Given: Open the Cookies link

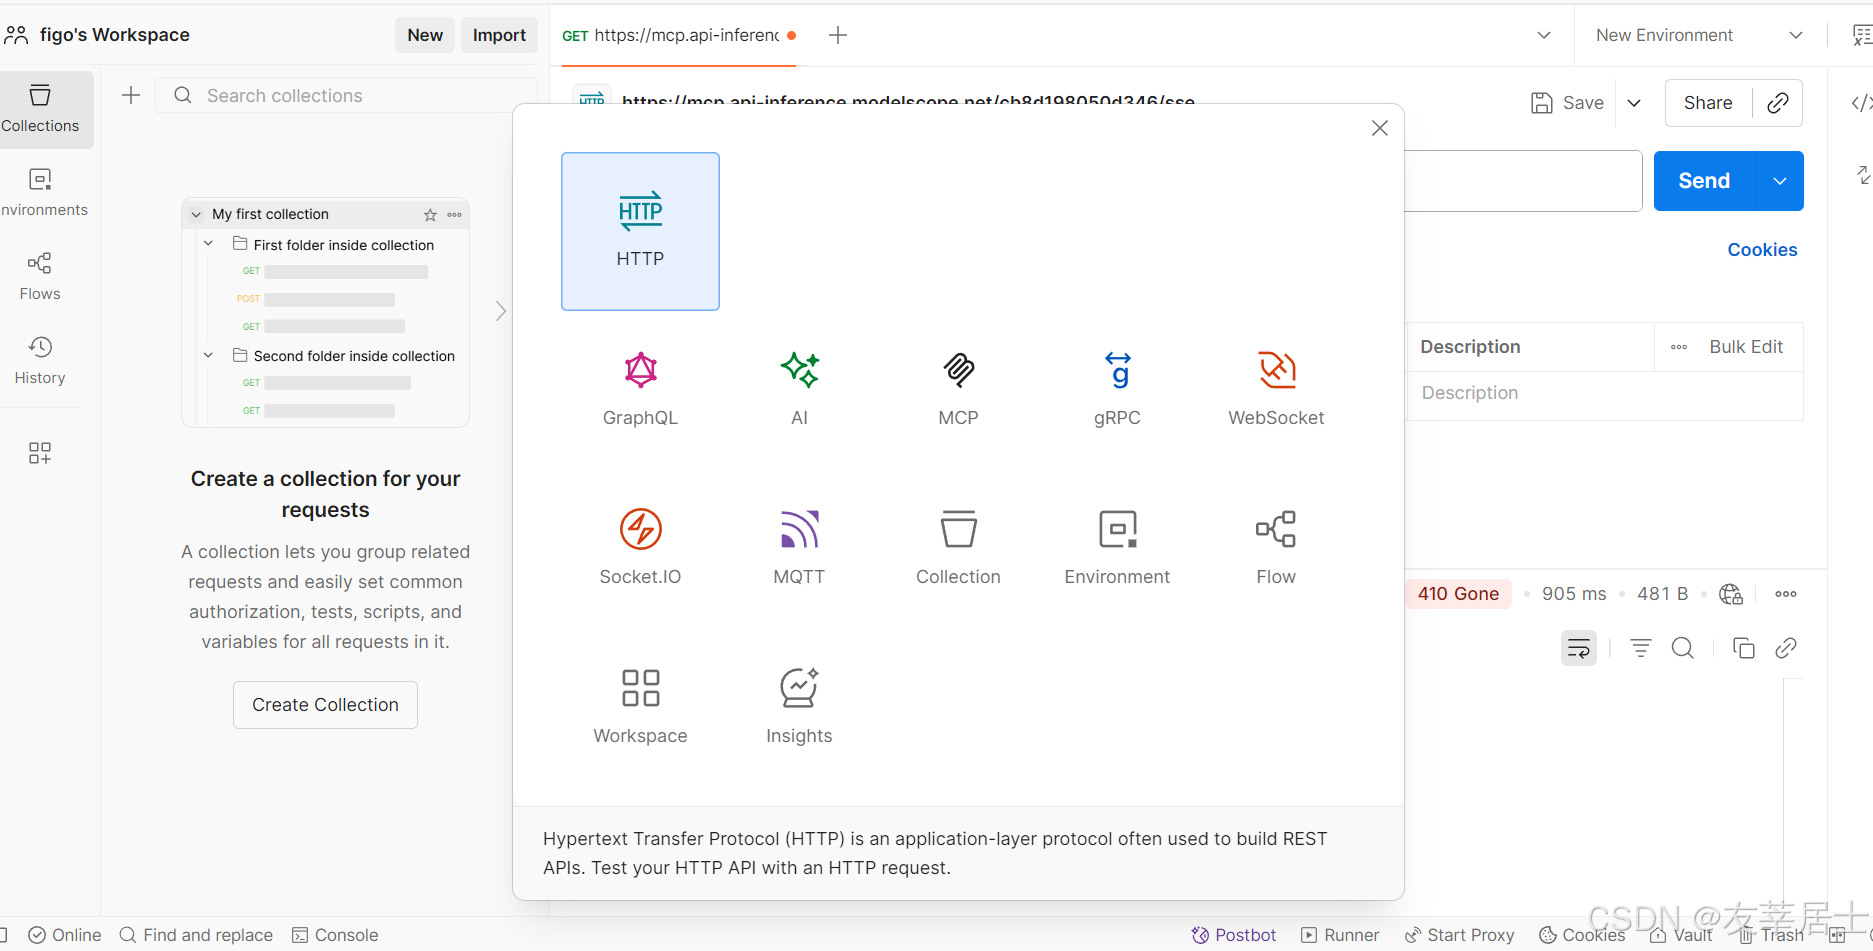Looking at the screenshot, I should [1762, 250].
